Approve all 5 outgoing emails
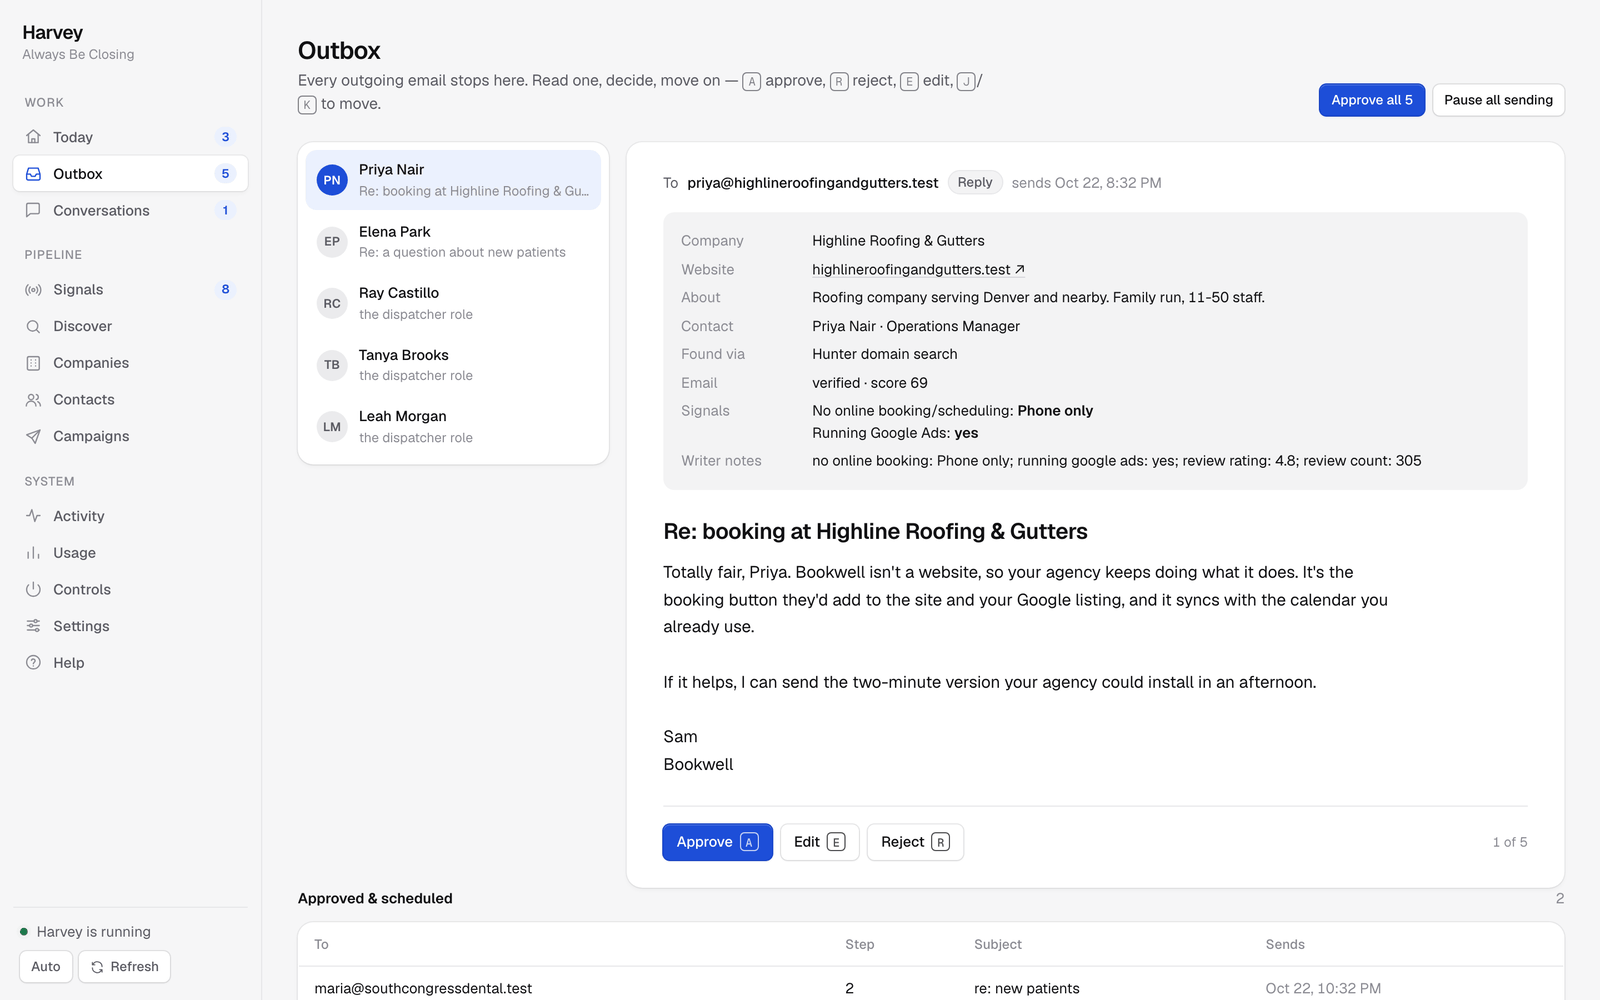Screen dimensions: 1600x1000 1371,100
